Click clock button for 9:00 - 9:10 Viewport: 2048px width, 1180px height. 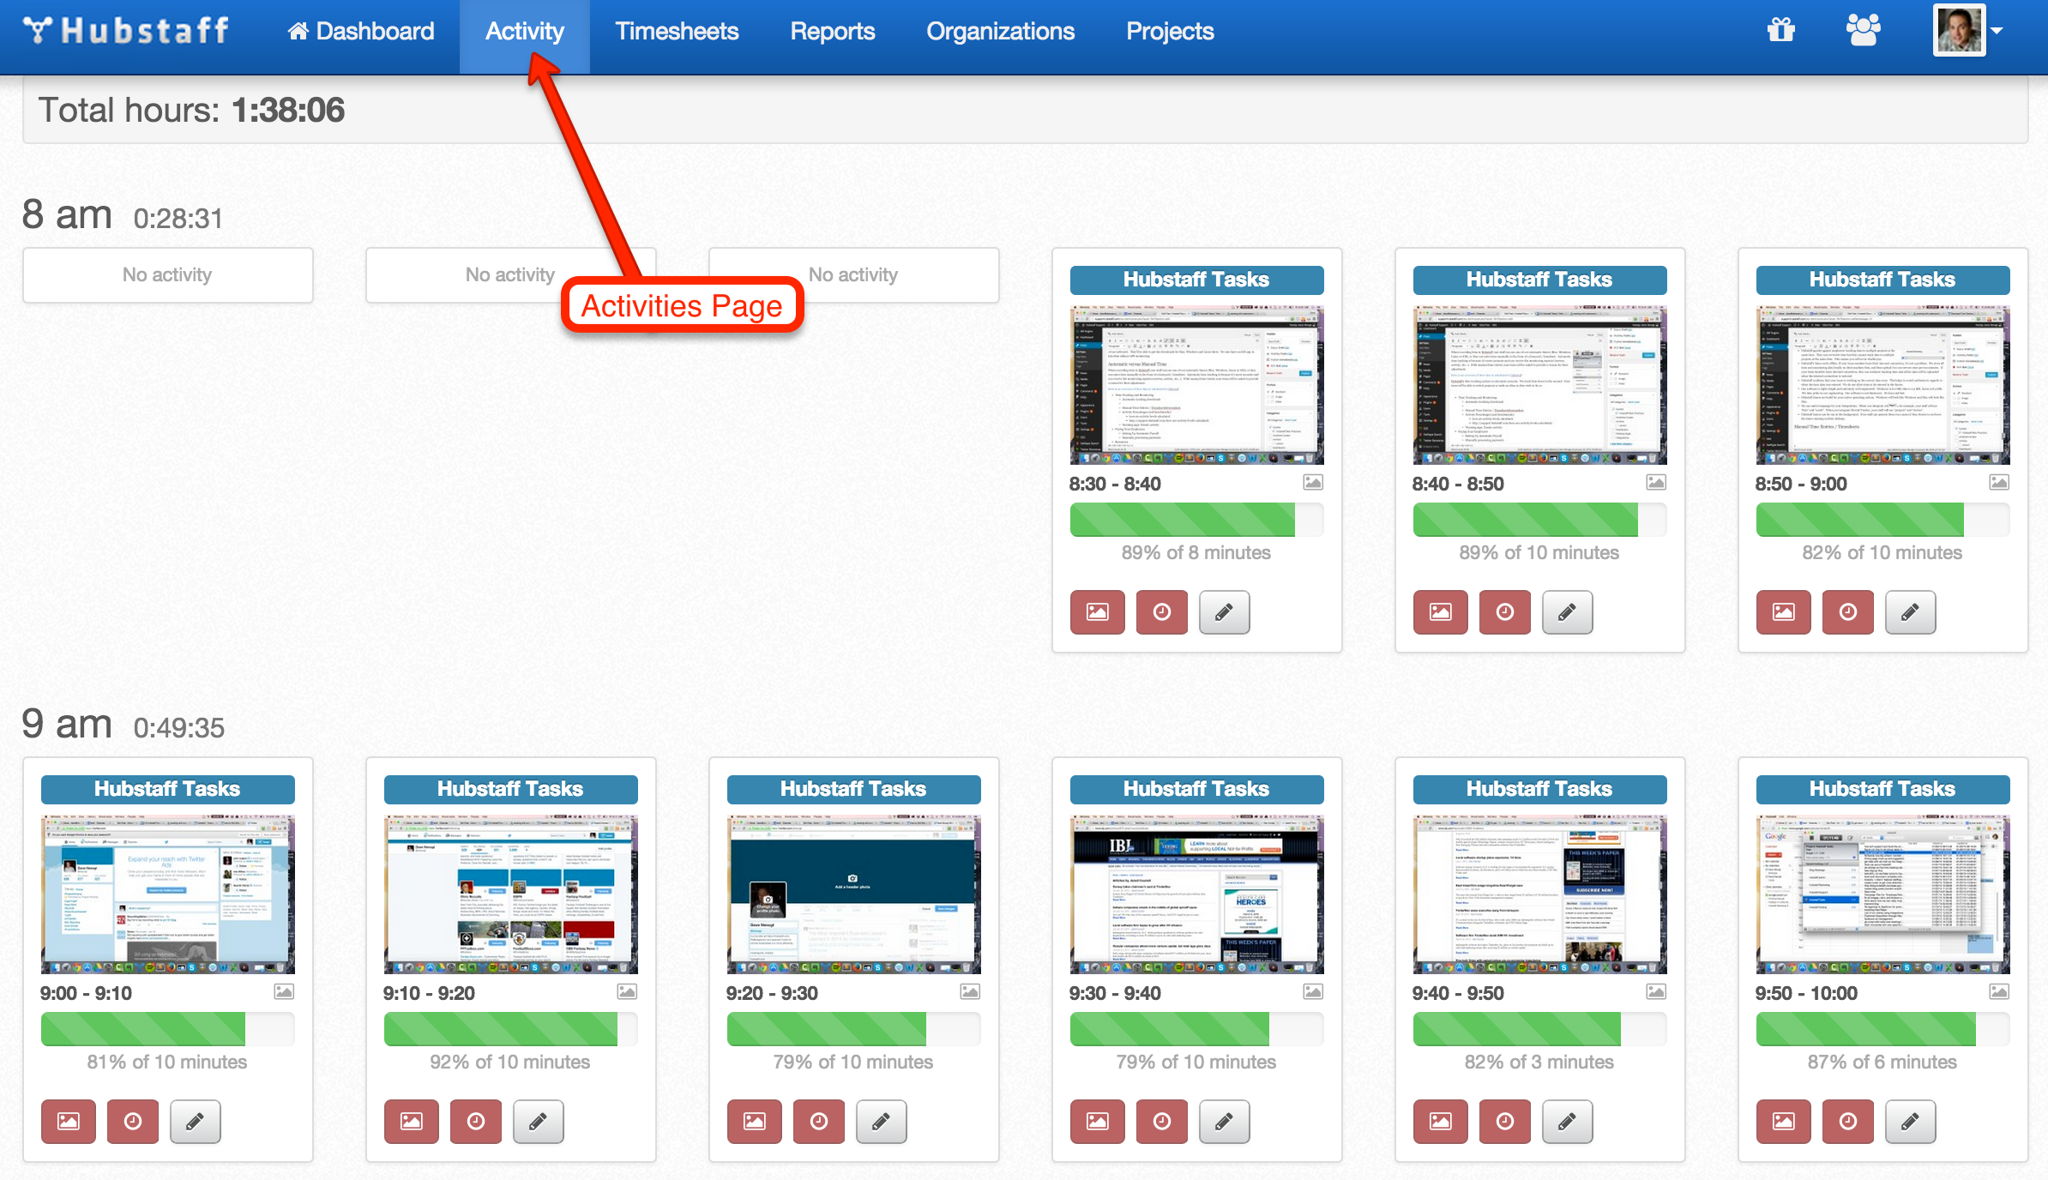[133, 1122]
